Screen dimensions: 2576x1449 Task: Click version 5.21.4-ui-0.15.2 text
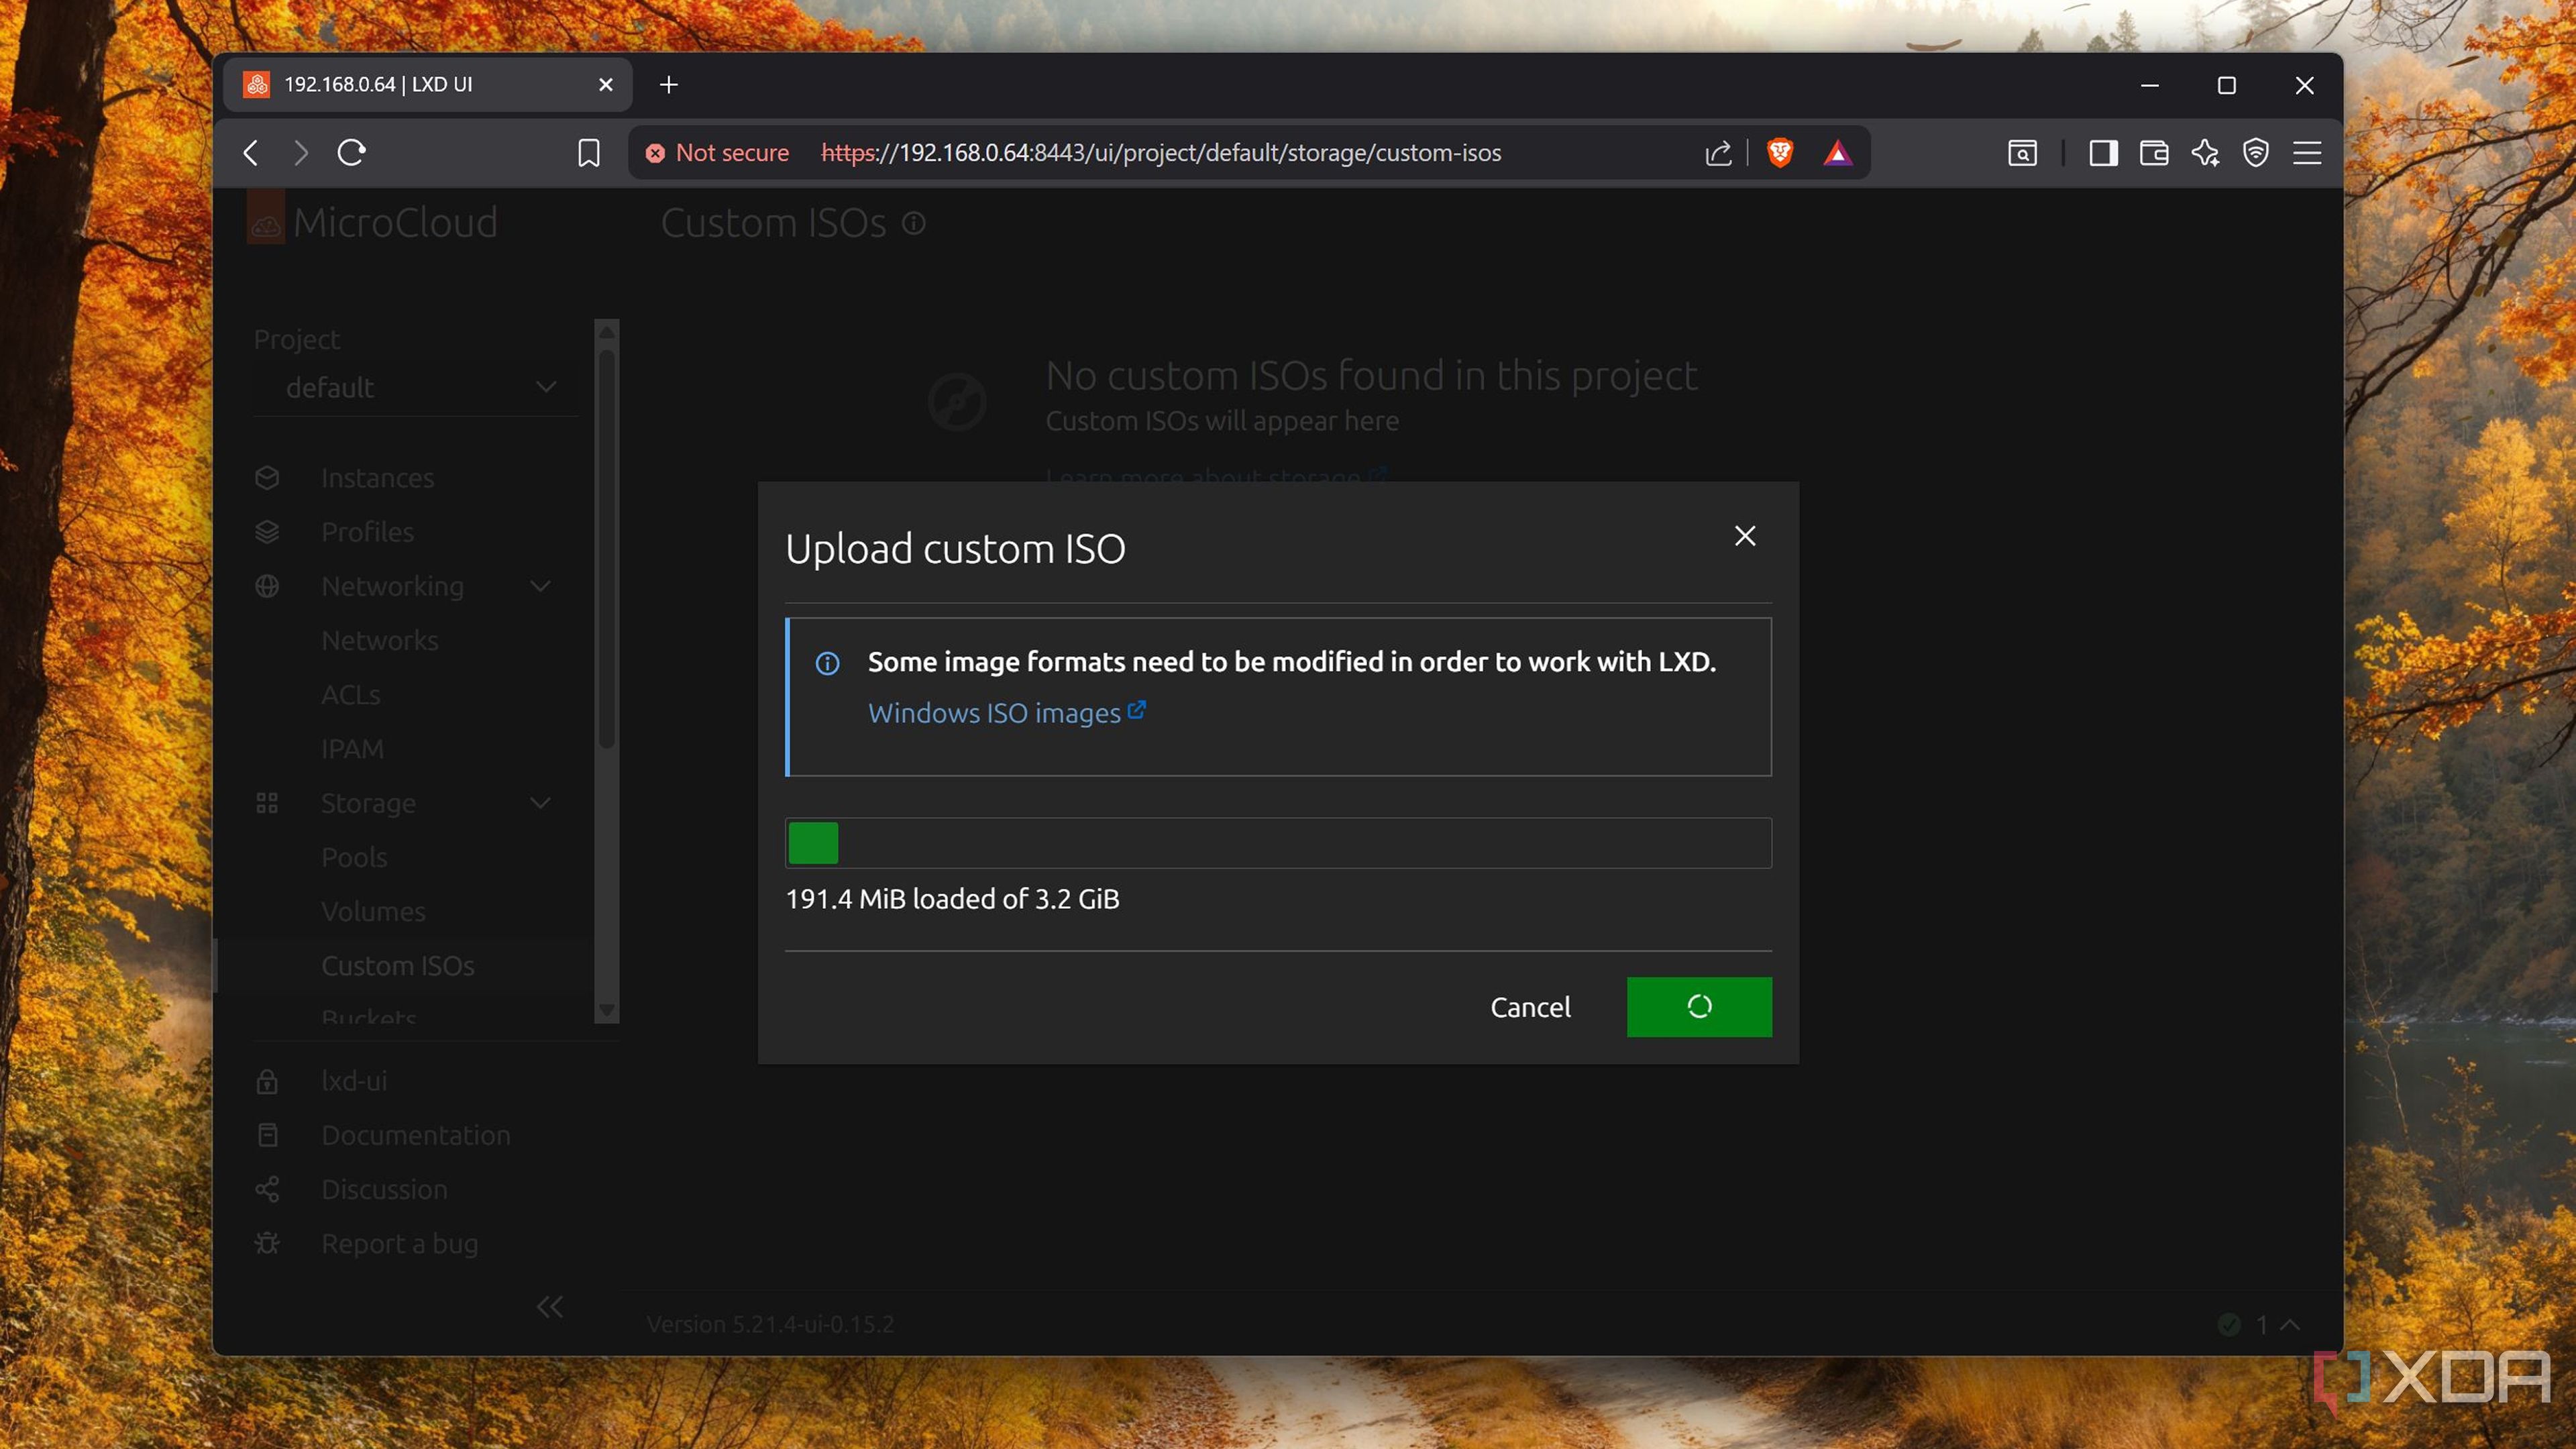point(770,1324)
